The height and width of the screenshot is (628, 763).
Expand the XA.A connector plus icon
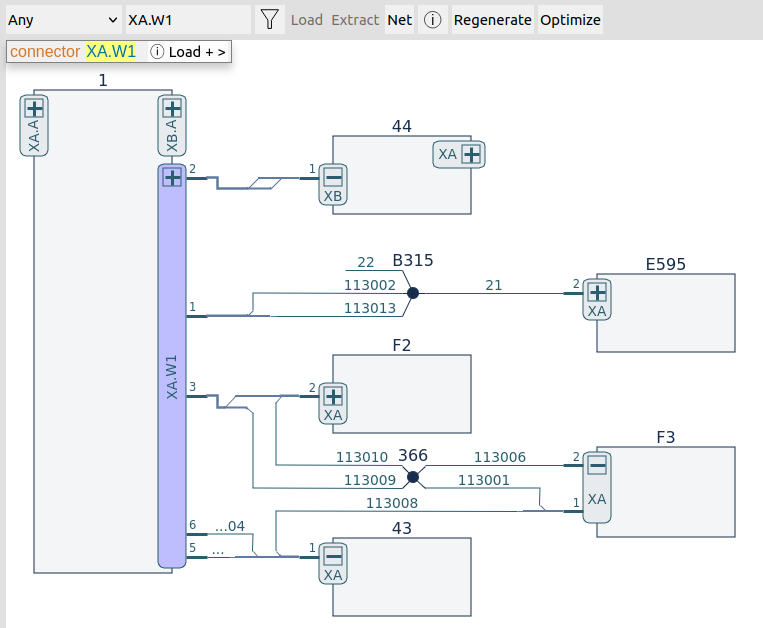35,109
